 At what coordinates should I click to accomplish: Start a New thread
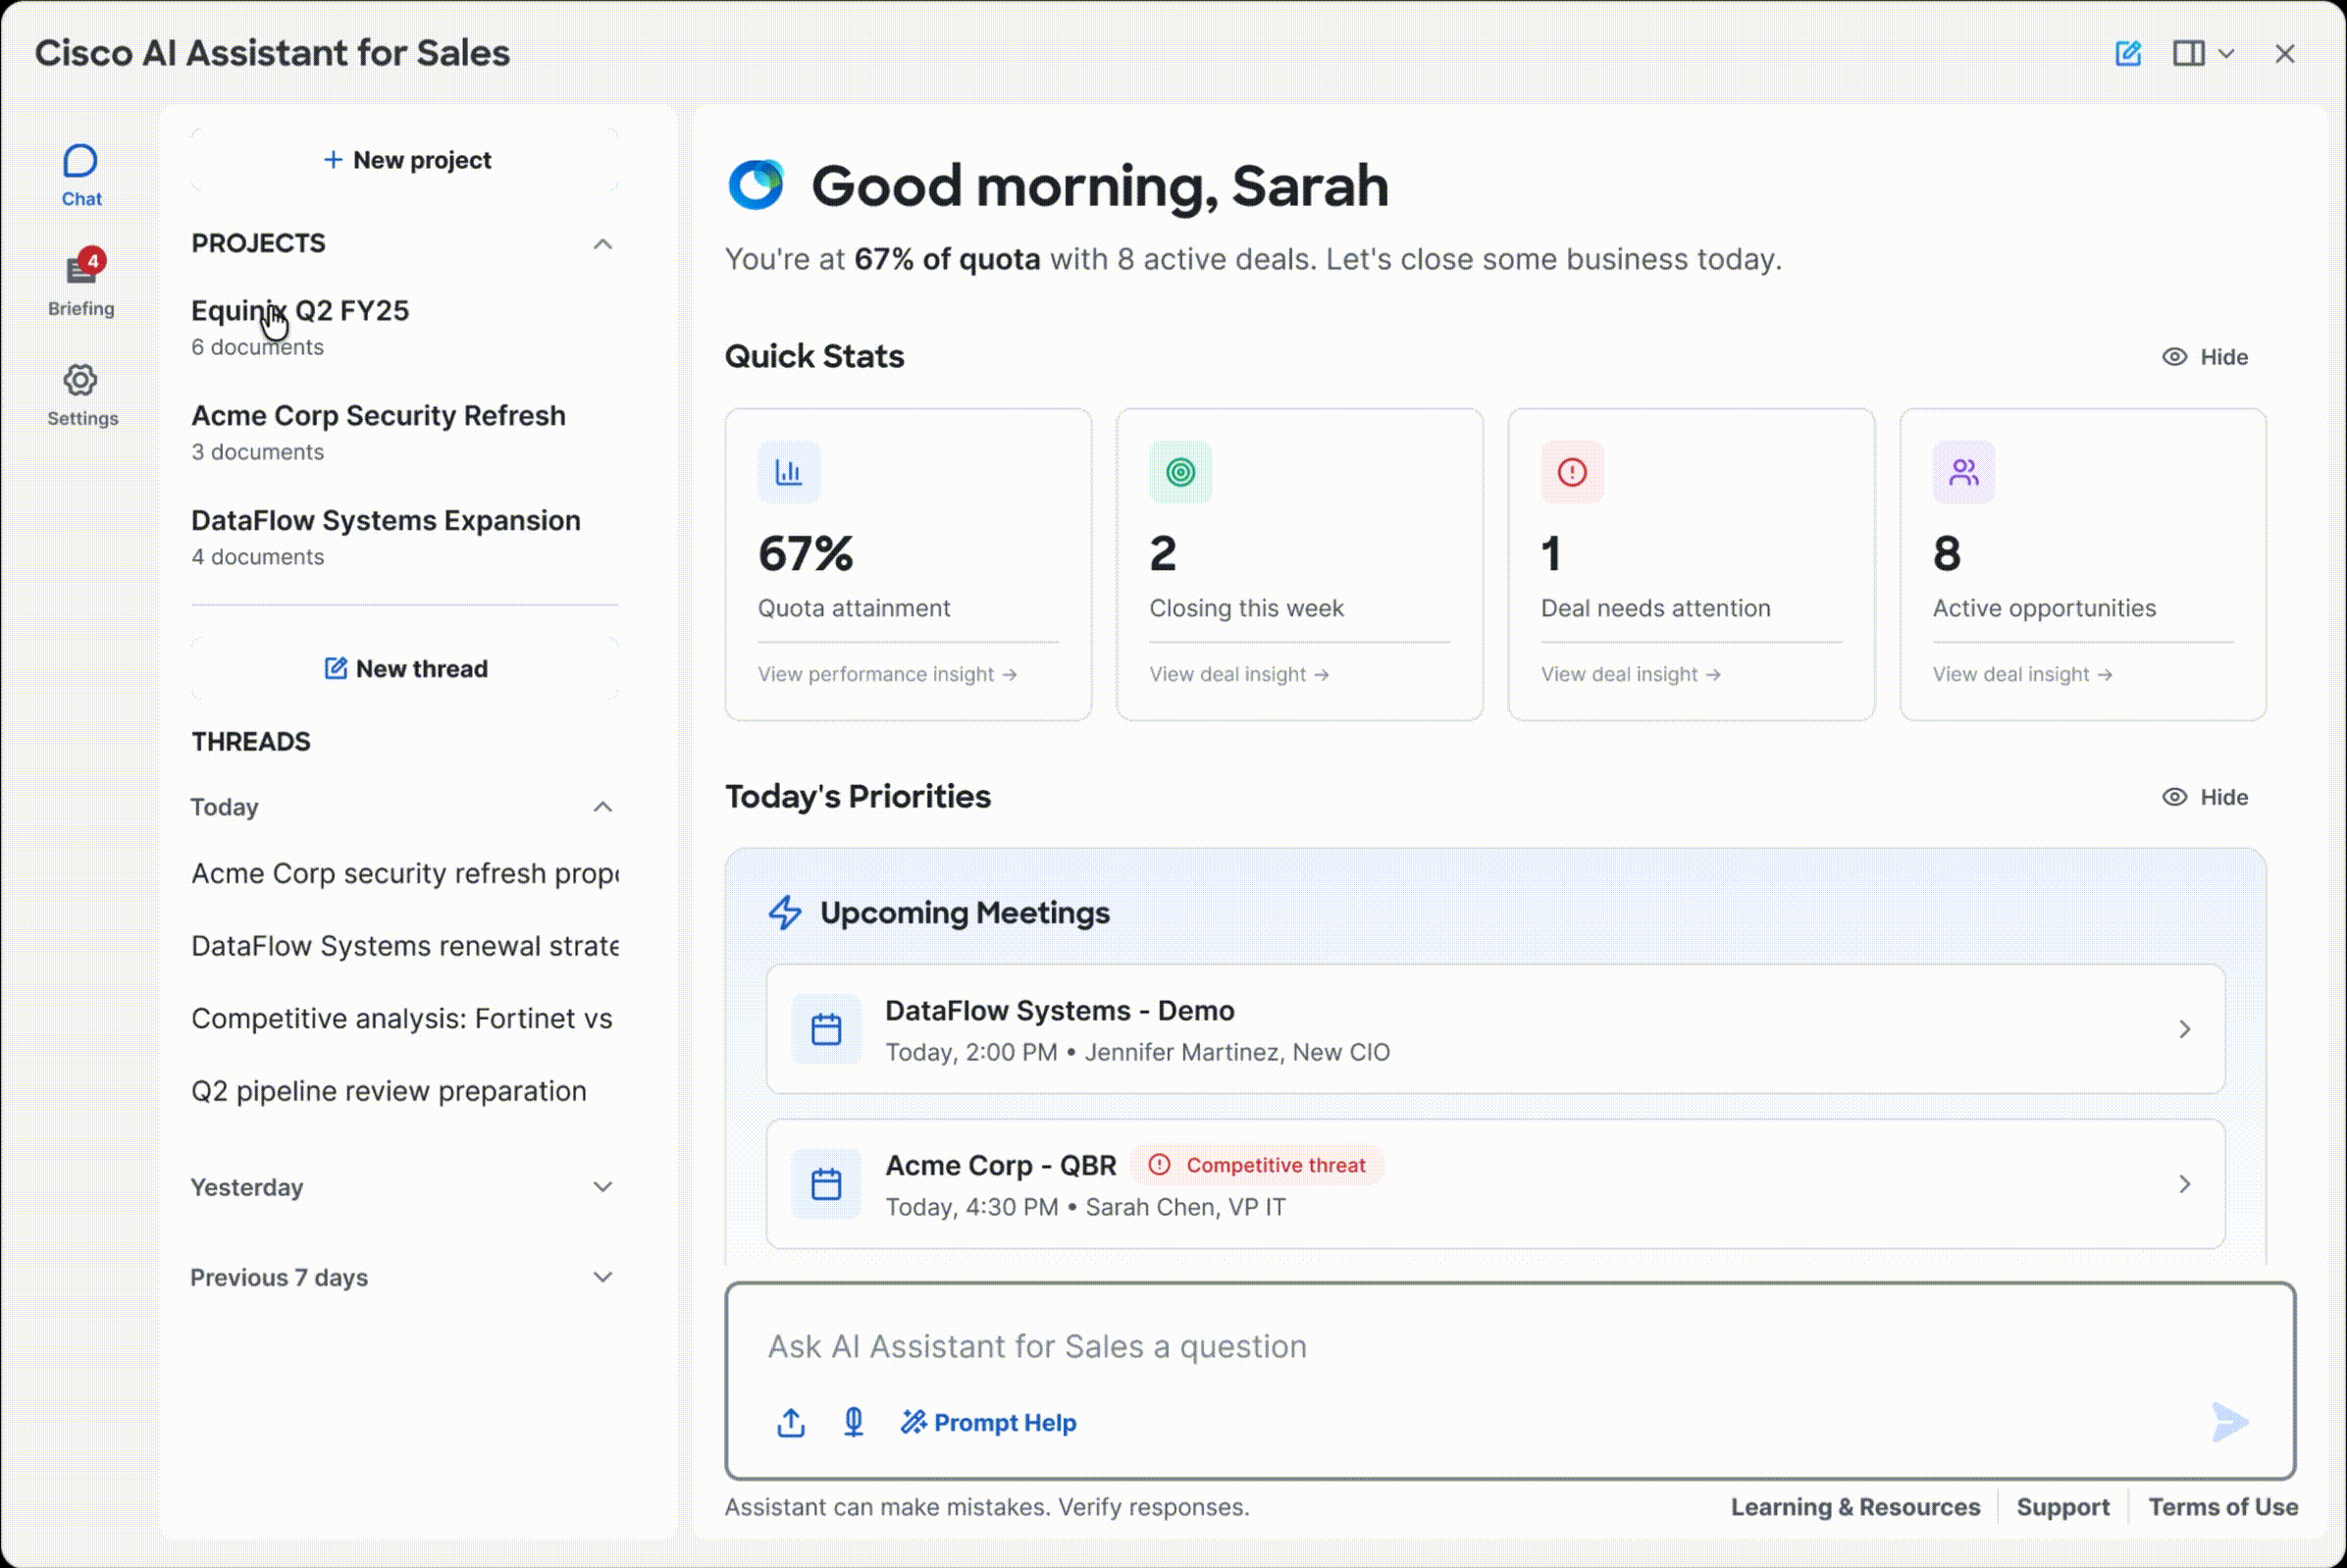coord(405,668)
